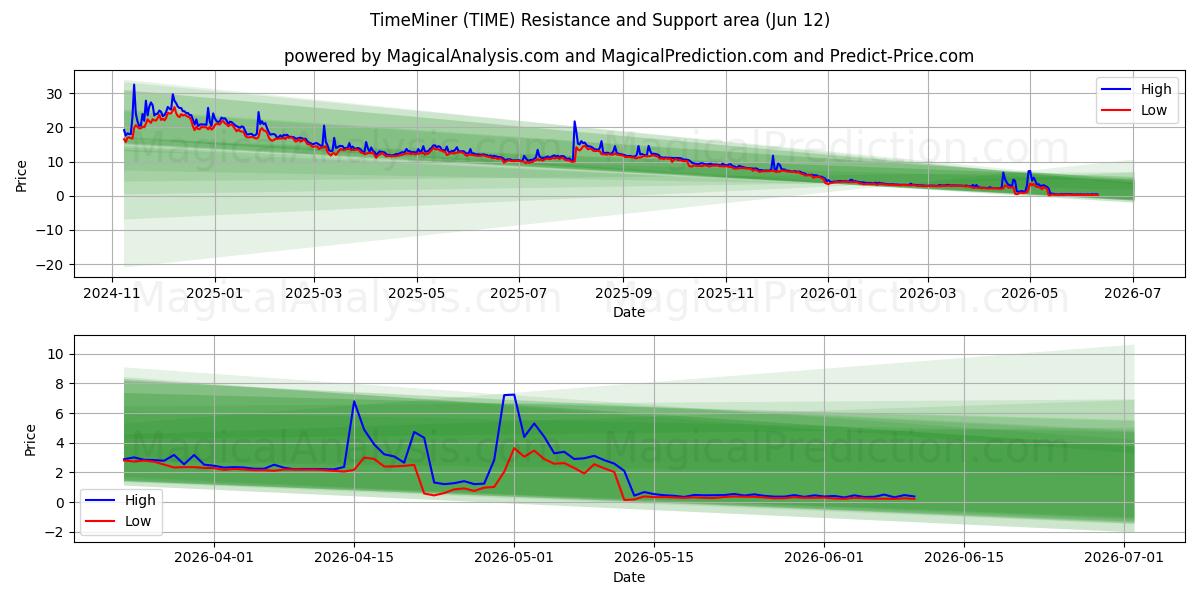This screenshot has height=600, width=1200.
Task: Click the '2024-11' axis label on top chart
Action: coord(111,294)
